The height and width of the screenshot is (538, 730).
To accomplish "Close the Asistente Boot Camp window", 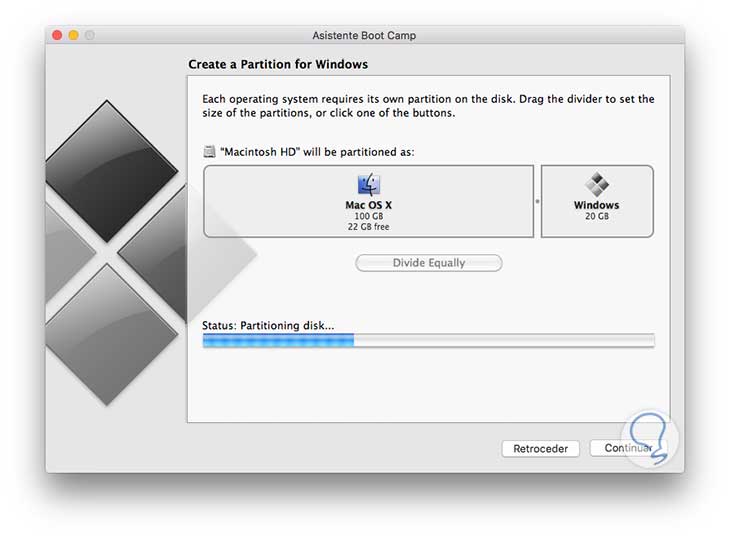I will coord(57,35).
